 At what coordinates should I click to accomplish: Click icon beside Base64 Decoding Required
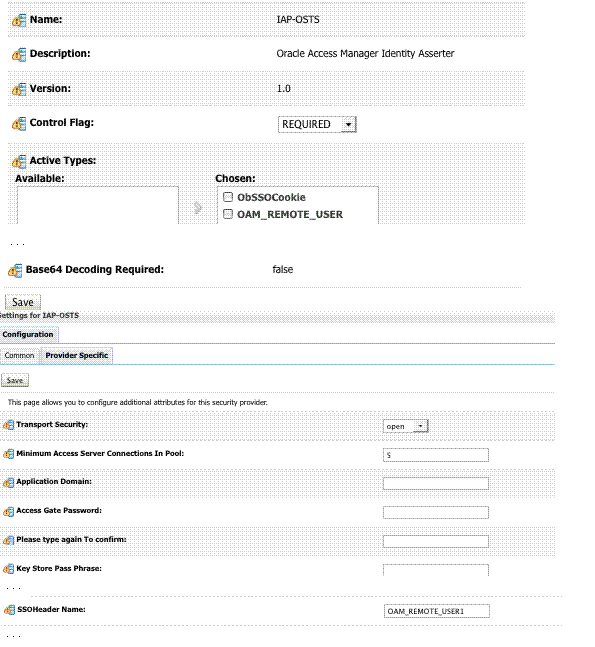(15, 271)
